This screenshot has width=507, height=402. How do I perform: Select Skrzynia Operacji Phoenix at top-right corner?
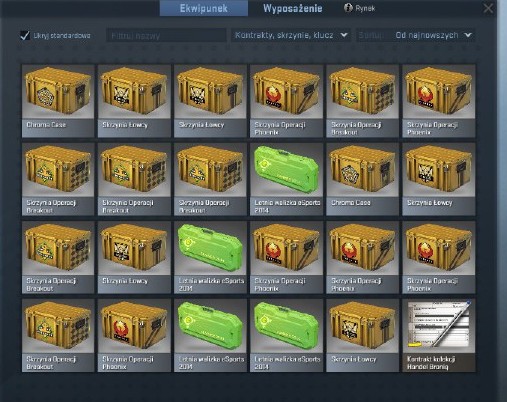439,101
